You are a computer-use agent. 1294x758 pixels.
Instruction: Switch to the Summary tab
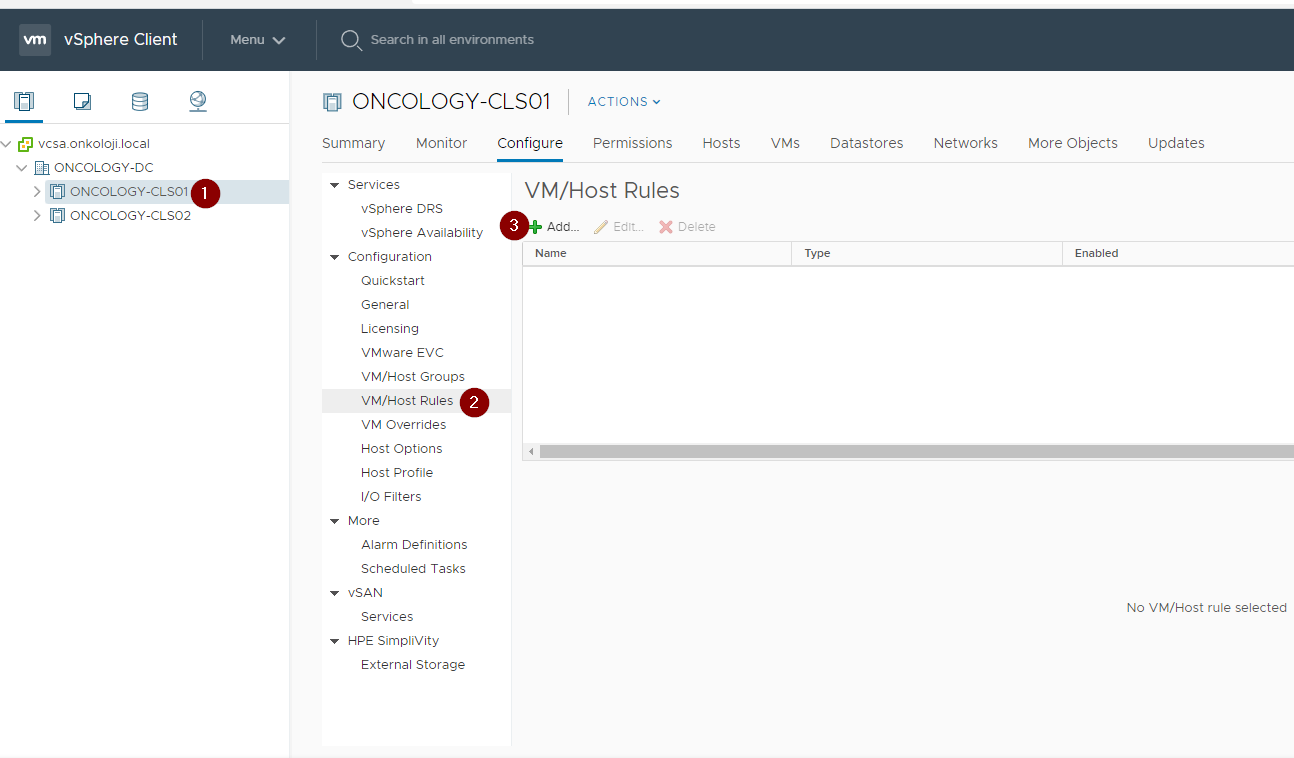coord(353,143)
